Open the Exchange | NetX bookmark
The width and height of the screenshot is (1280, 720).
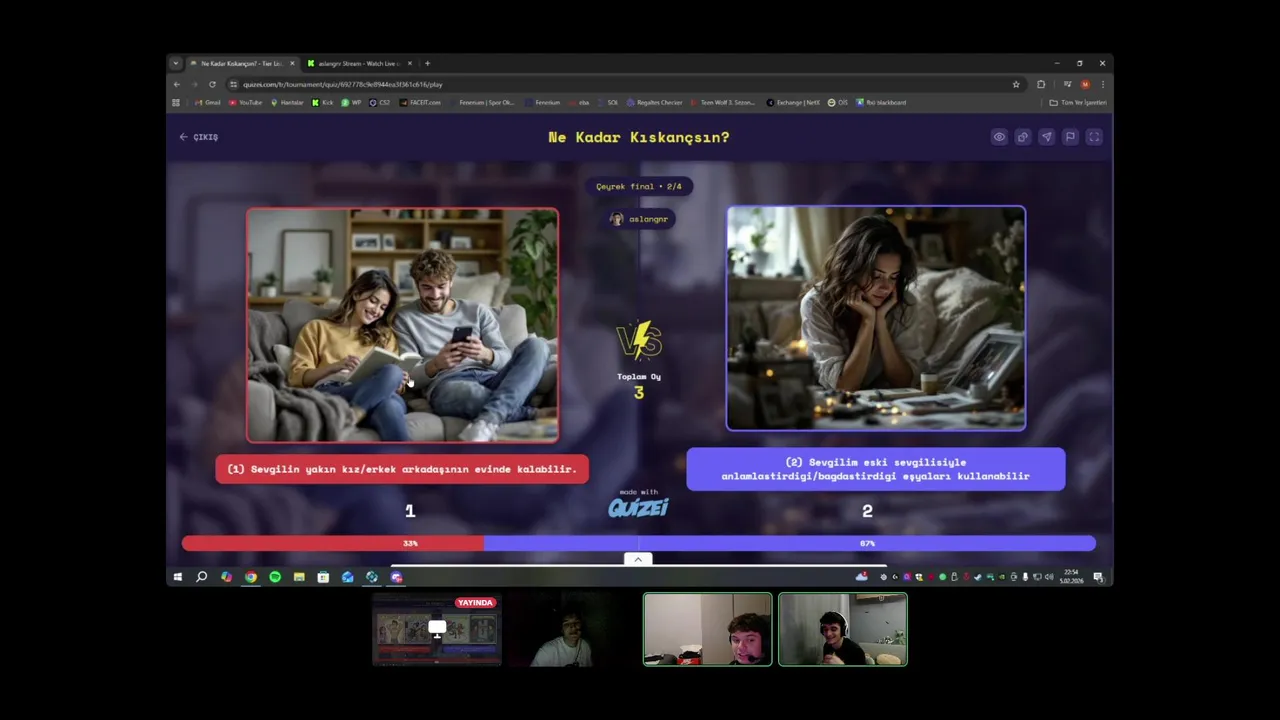tap(794, 102)
